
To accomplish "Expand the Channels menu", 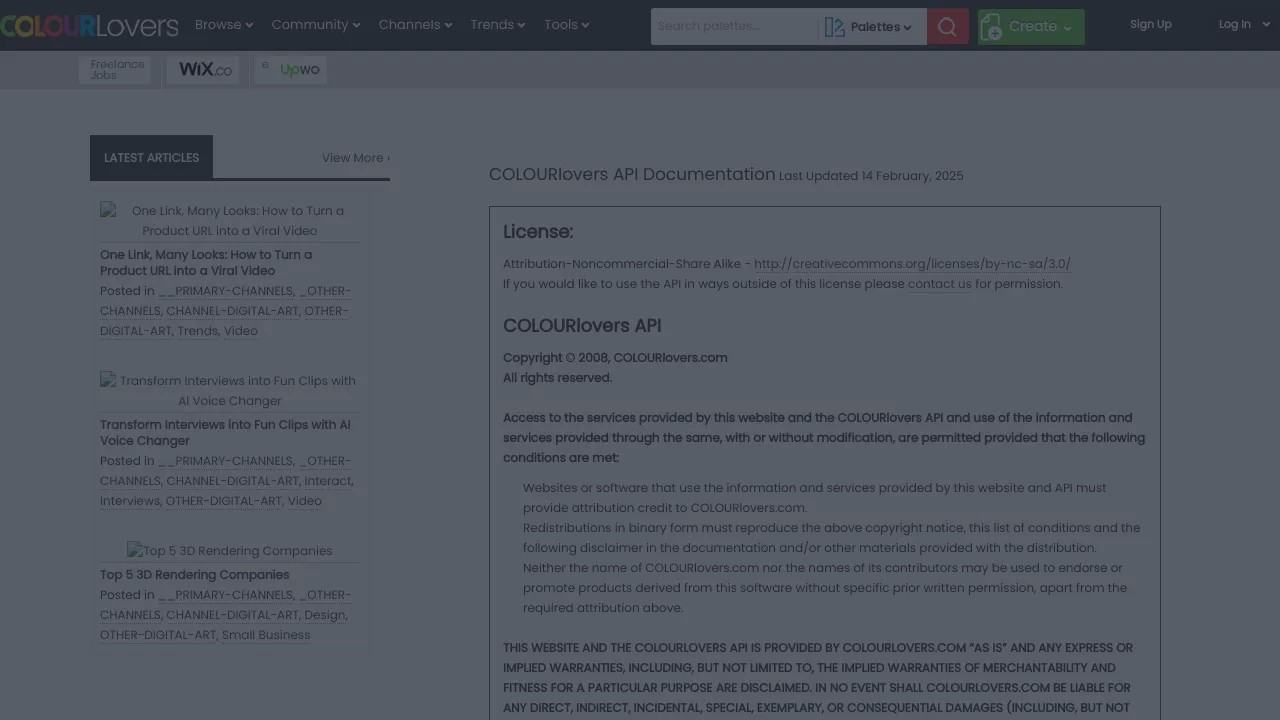I will [415, 25].
